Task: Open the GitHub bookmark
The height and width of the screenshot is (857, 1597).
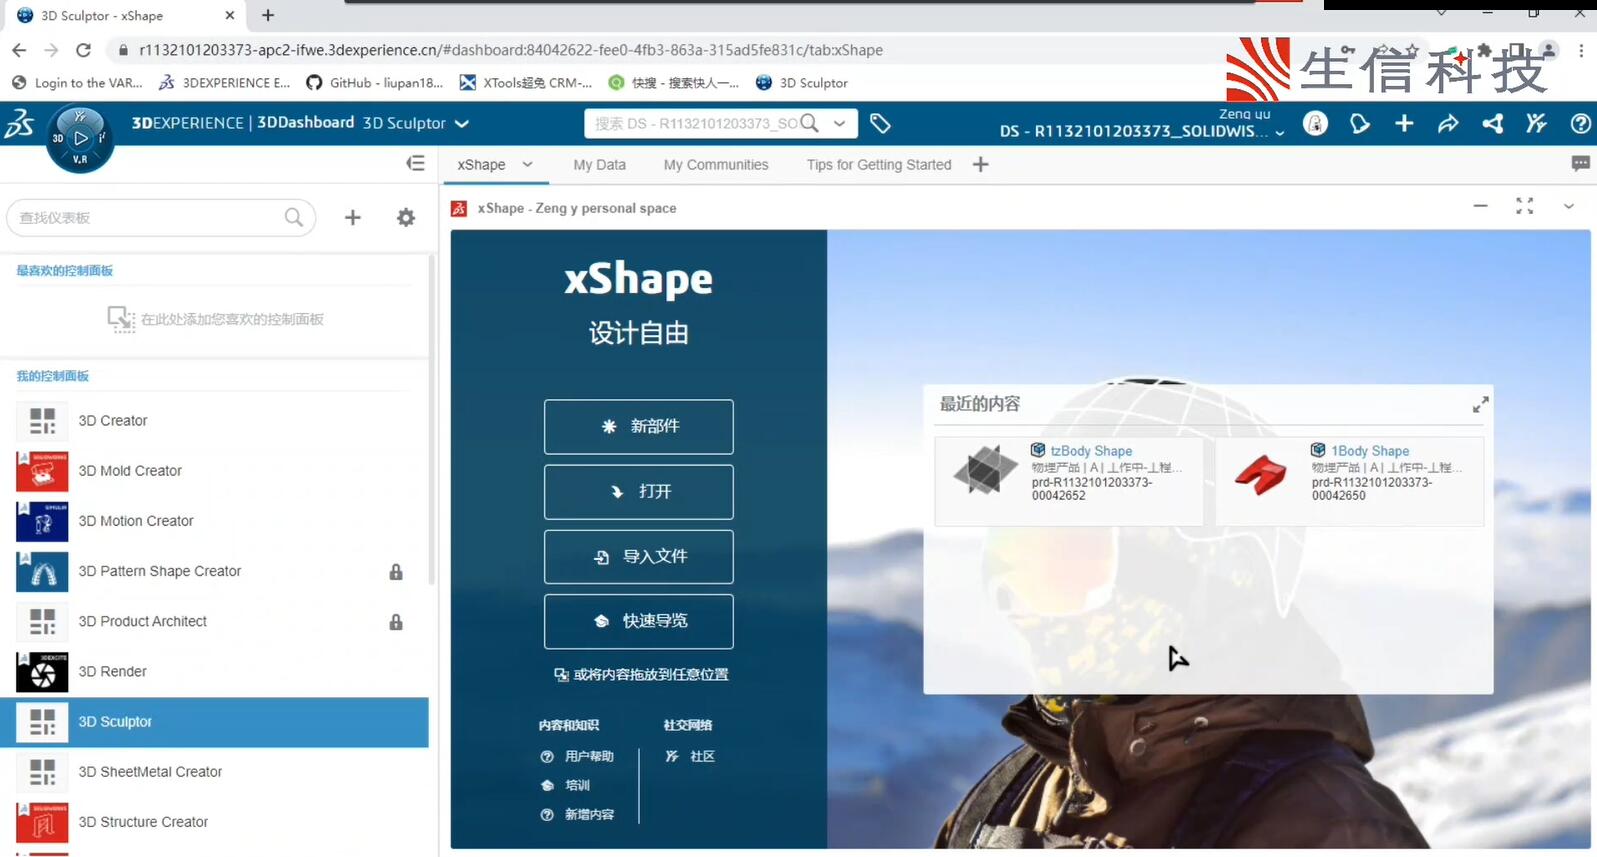Action: point(375,83)
